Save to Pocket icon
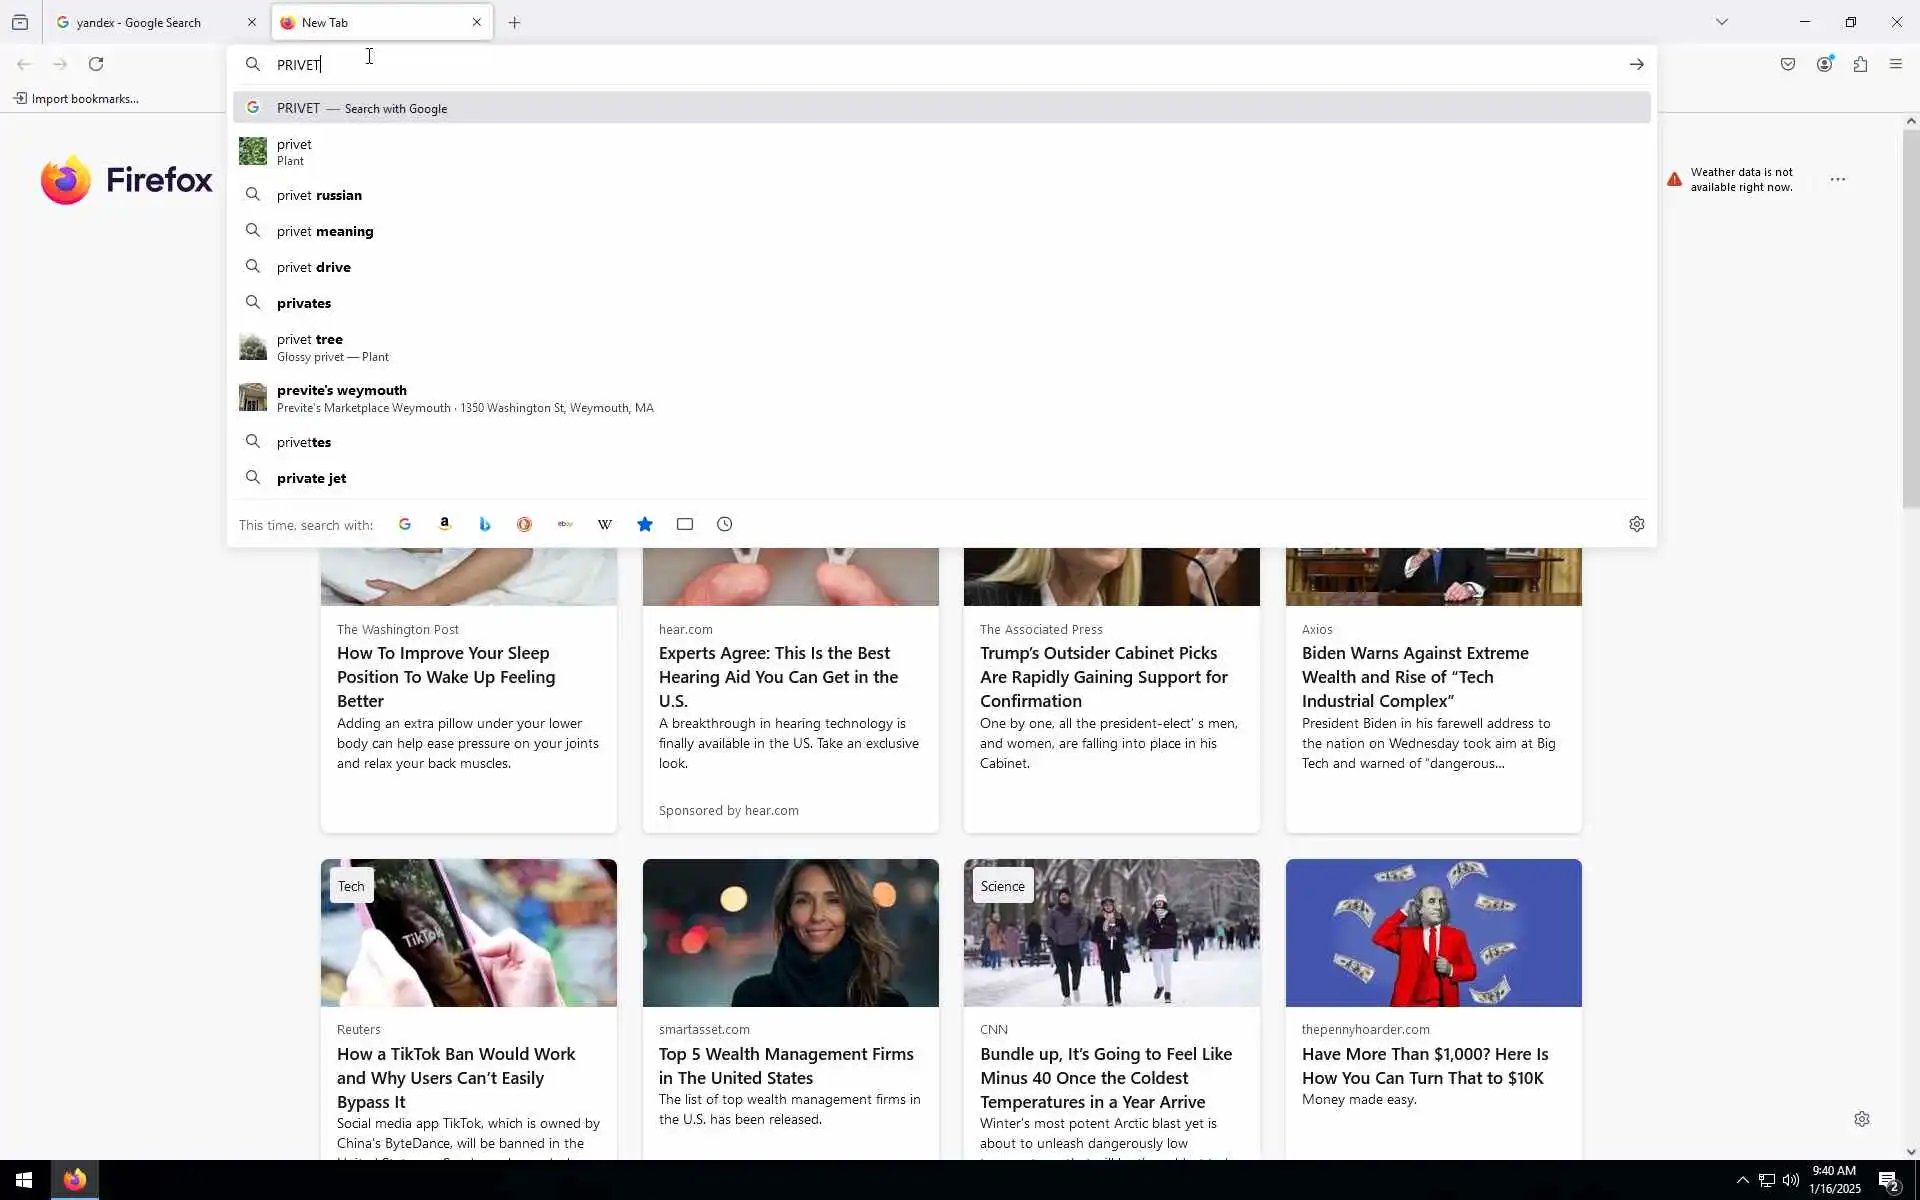 [1788, 64]
